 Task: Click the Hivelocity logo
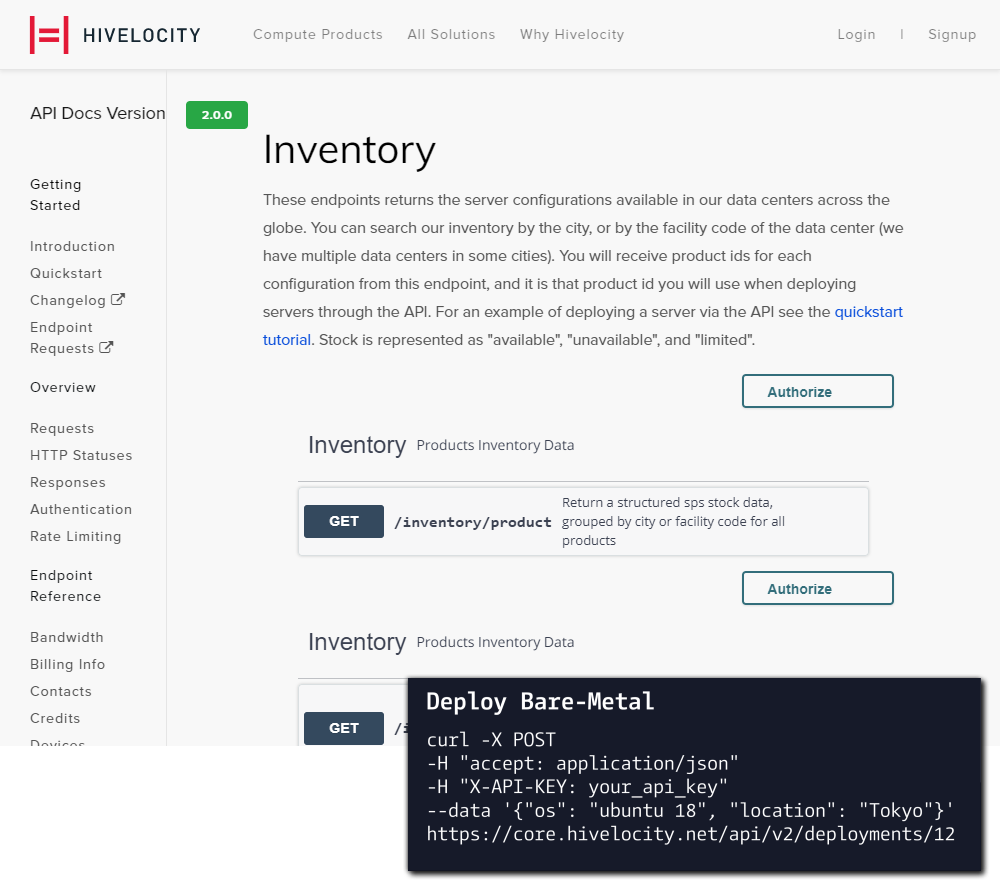115,34
